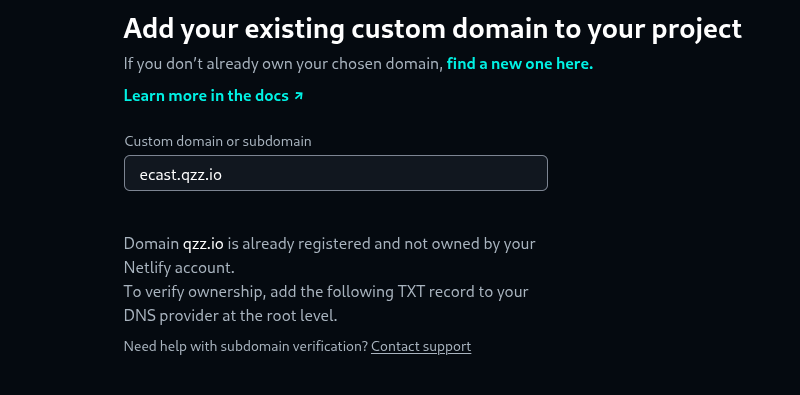Follow the "find a new one here" link
The width and height of the screenshot is (800, 395).
(520, 64)
